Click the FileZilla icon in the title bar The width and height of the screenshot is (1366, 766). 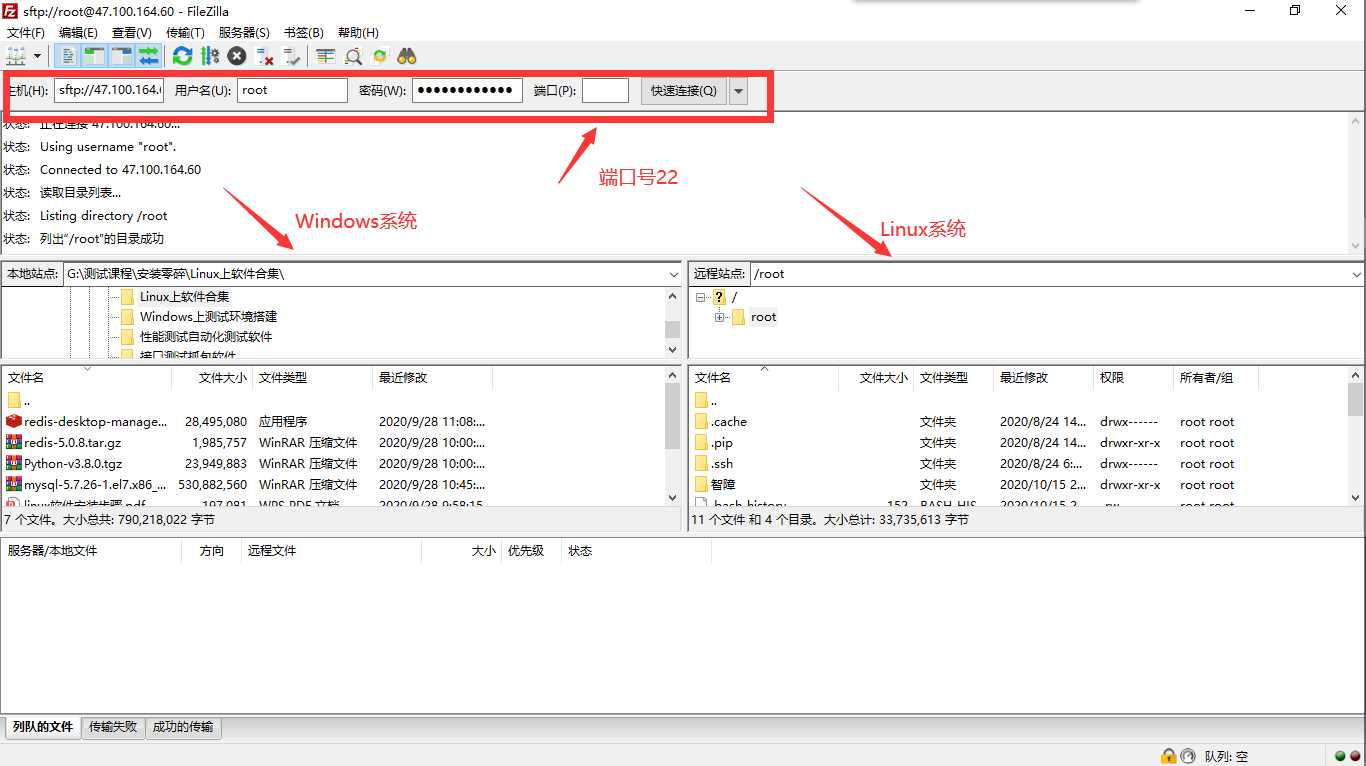click(12, 11)
